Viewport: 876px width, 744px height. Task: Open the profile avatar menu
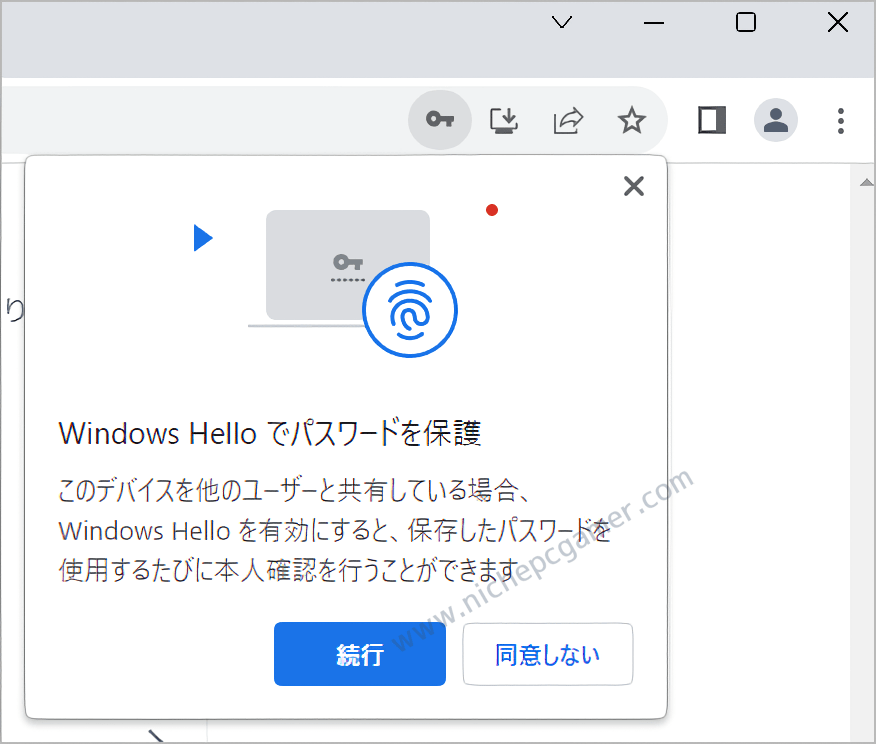coord(775,120)
